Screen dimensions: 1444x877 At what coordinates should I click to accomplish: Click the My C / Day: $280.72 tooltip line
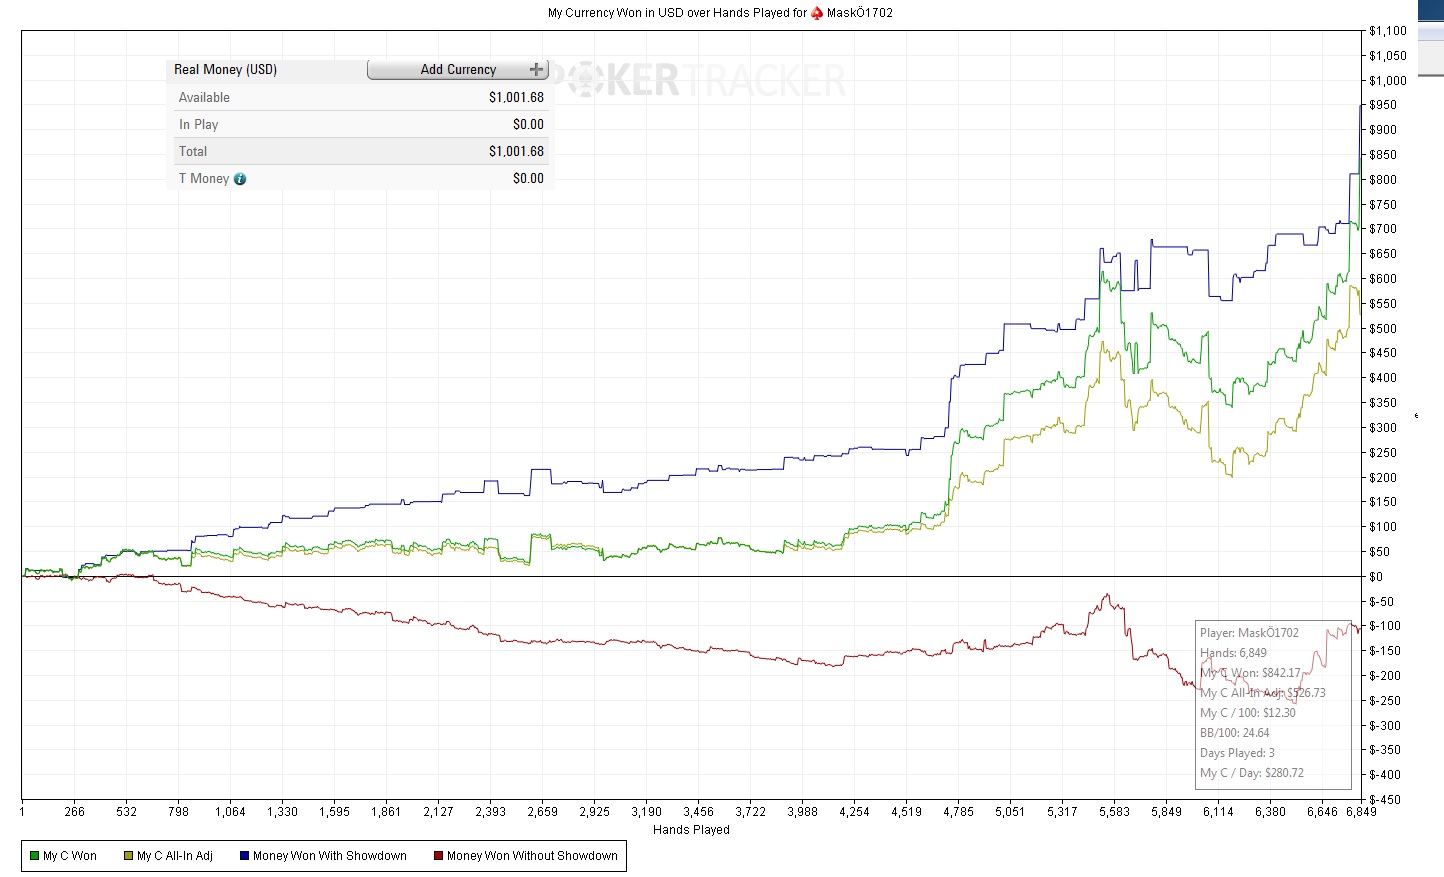(x=1252, y=773)
